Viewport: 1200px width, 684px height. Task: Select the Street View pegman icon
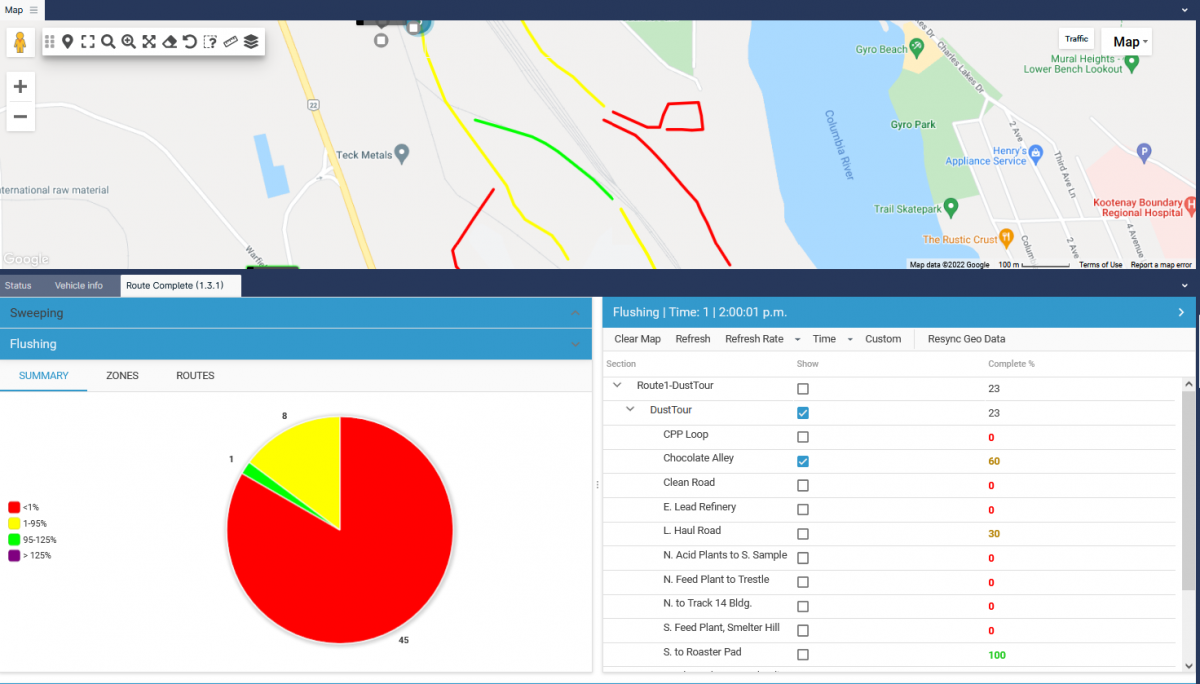20,42
